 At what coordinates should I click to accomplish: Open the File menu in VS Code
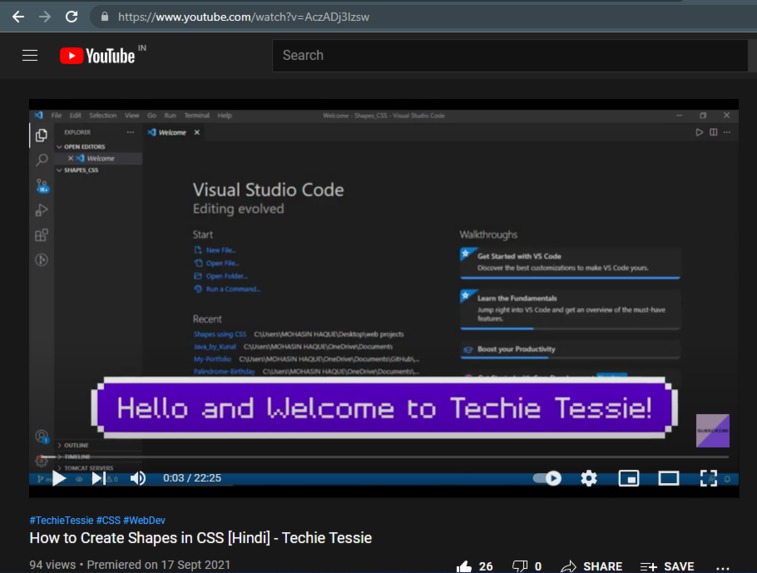click(56, 115)
